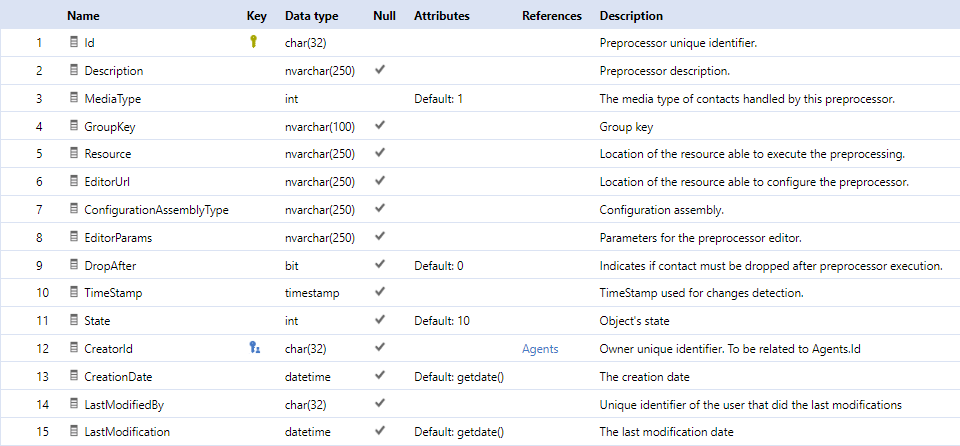This screenshot has width=960, height=446.
Task: Click the column icon beside Description
Action: point(74,70)
